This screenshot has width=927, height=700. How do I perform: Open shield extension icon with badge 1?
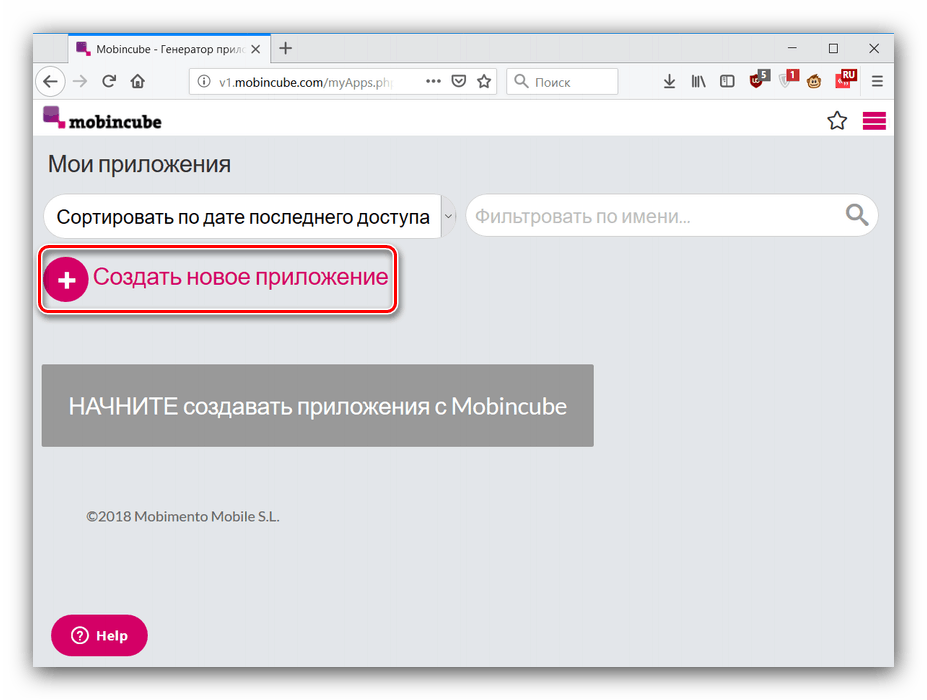[788, 79]
